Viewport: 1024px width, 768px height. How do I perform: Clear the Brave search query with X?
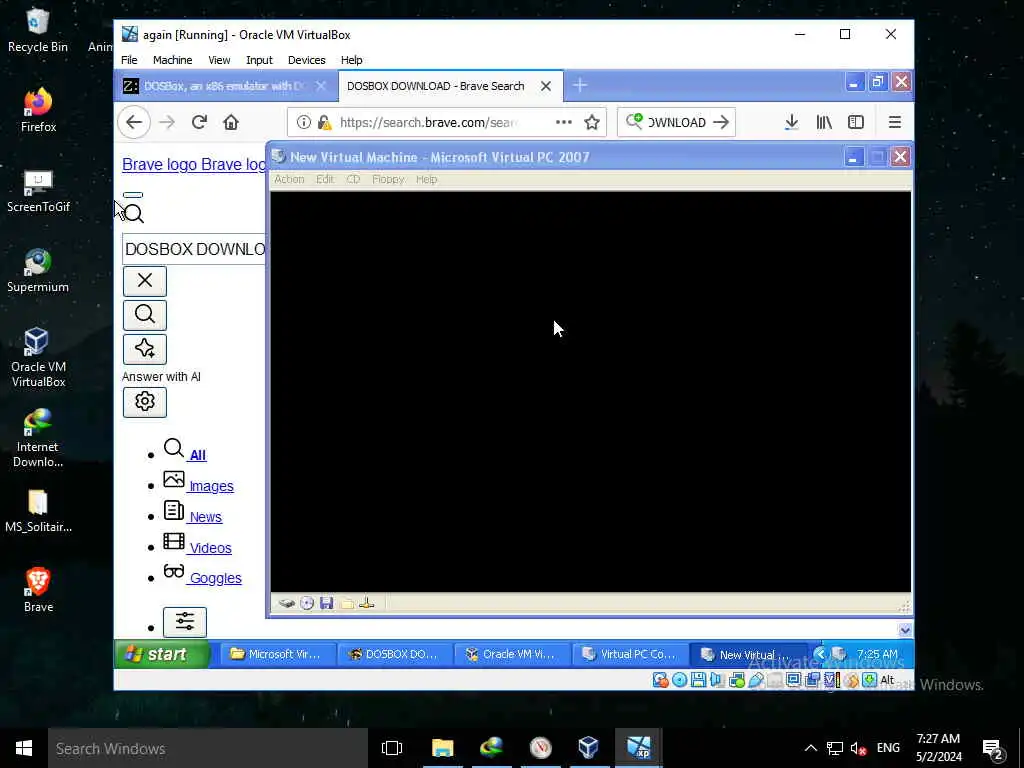coord(145,281)
